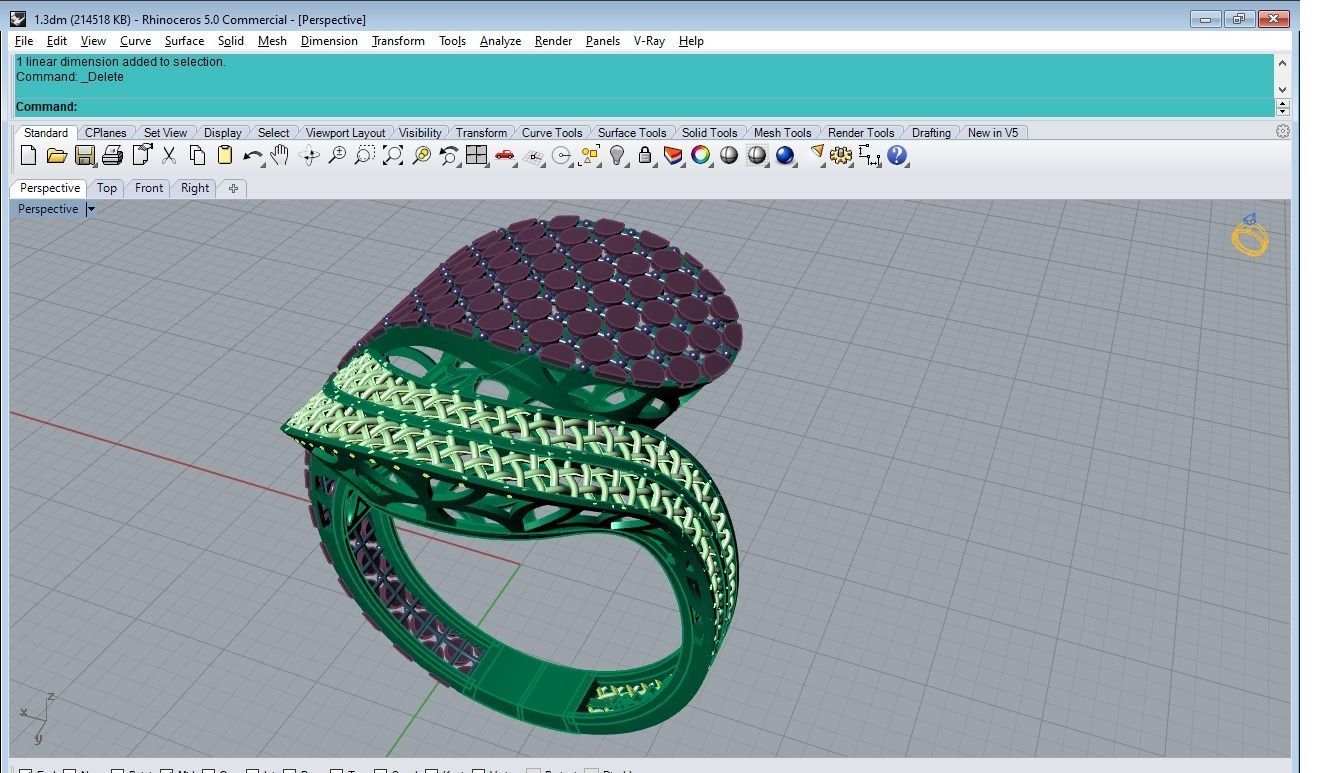Open the Curve menu

[135, 41]
